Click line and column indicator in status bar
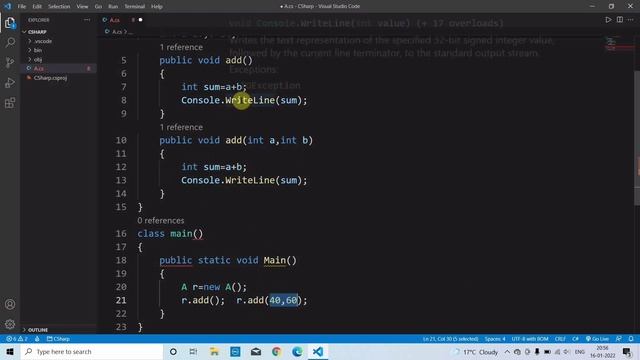640x360 pixels. (451, 339)
